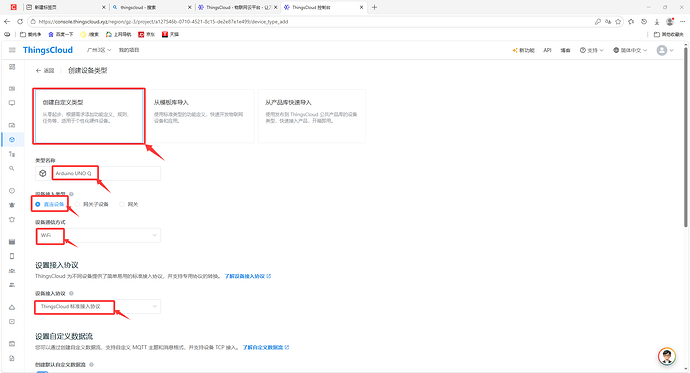Open 我的项目 in the top navigation
Image resolution: width=690 pixels, height=373 pixels.
pyautogui.click(x=129, y=50)
